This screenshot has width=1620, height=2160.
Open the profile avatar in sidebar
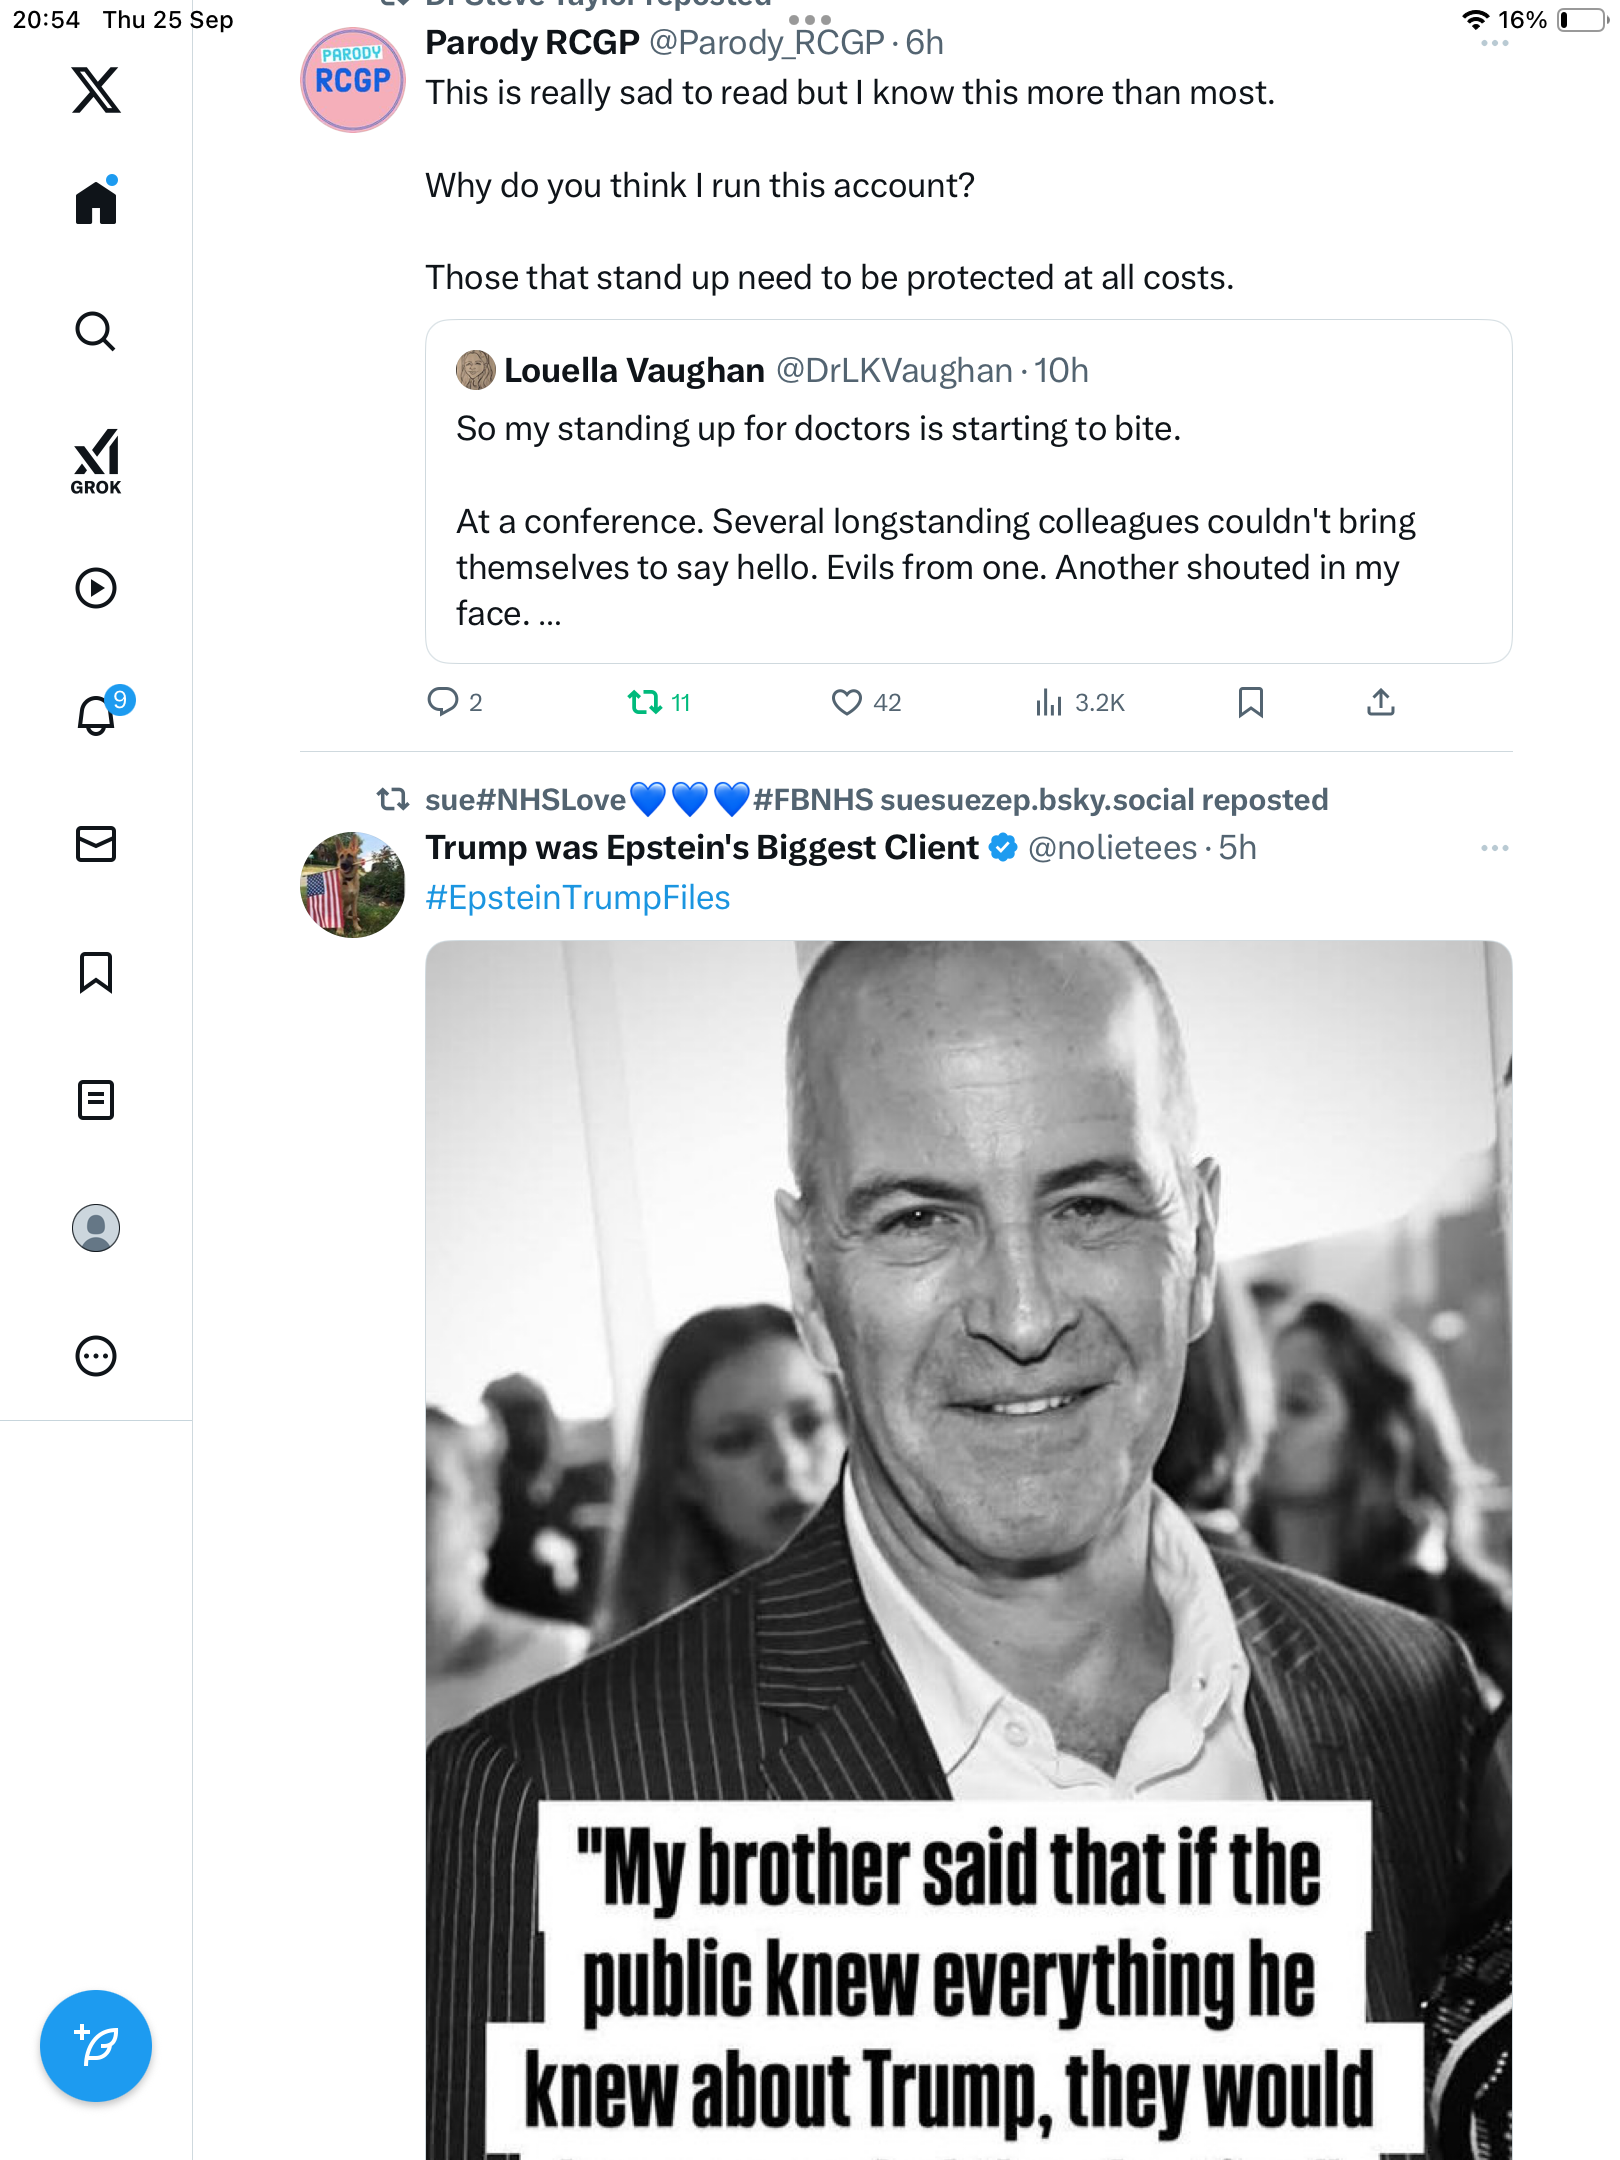pos(96,1228)
